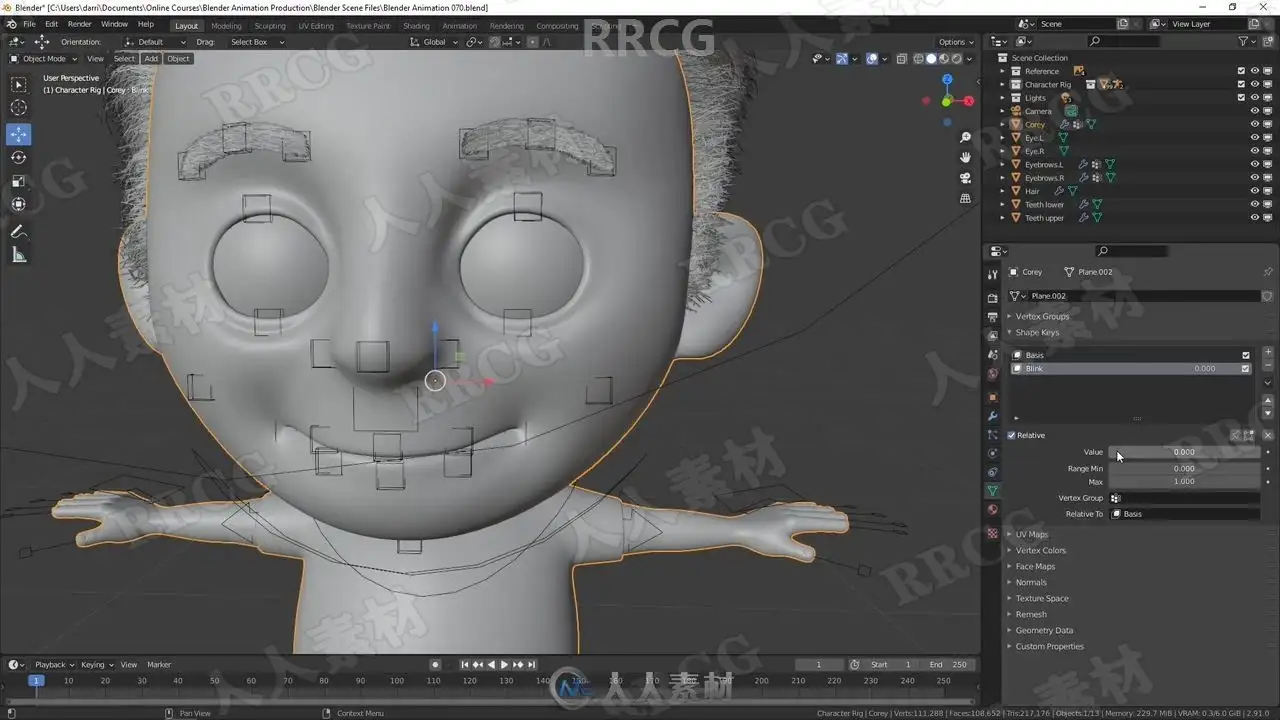Uncheck the Relative shape keys checkbox

[x=1012, y=436]
